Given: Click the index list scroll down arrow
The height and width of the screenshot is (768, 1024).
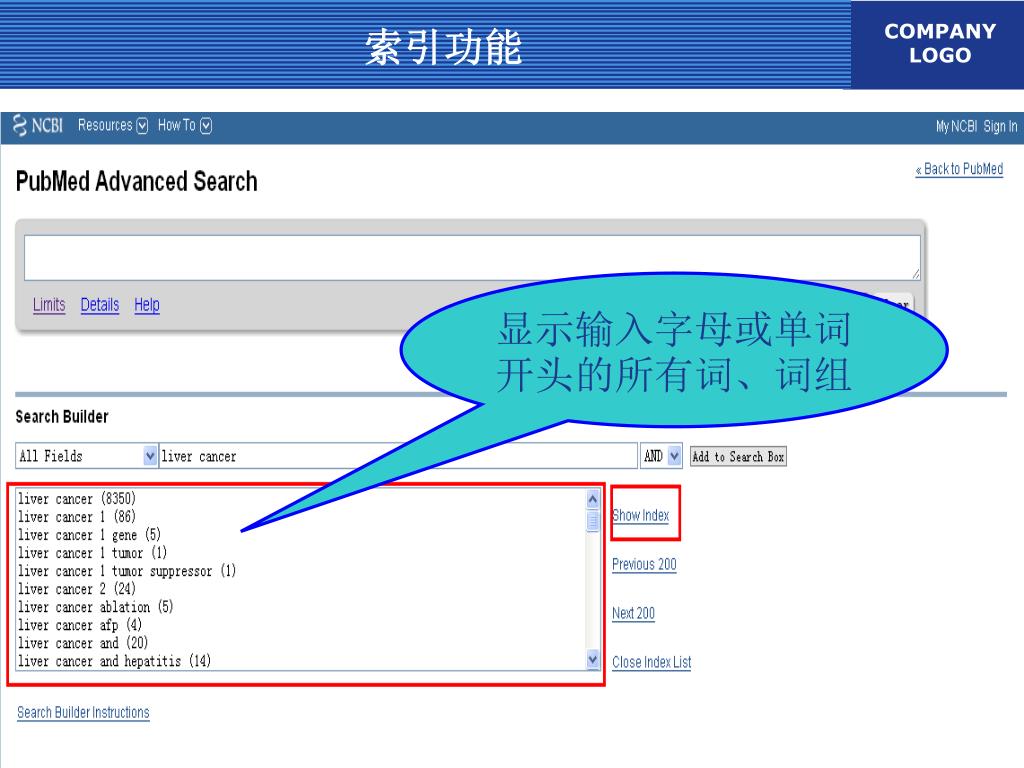Looking at the screenshot, I should coord(593,660).
